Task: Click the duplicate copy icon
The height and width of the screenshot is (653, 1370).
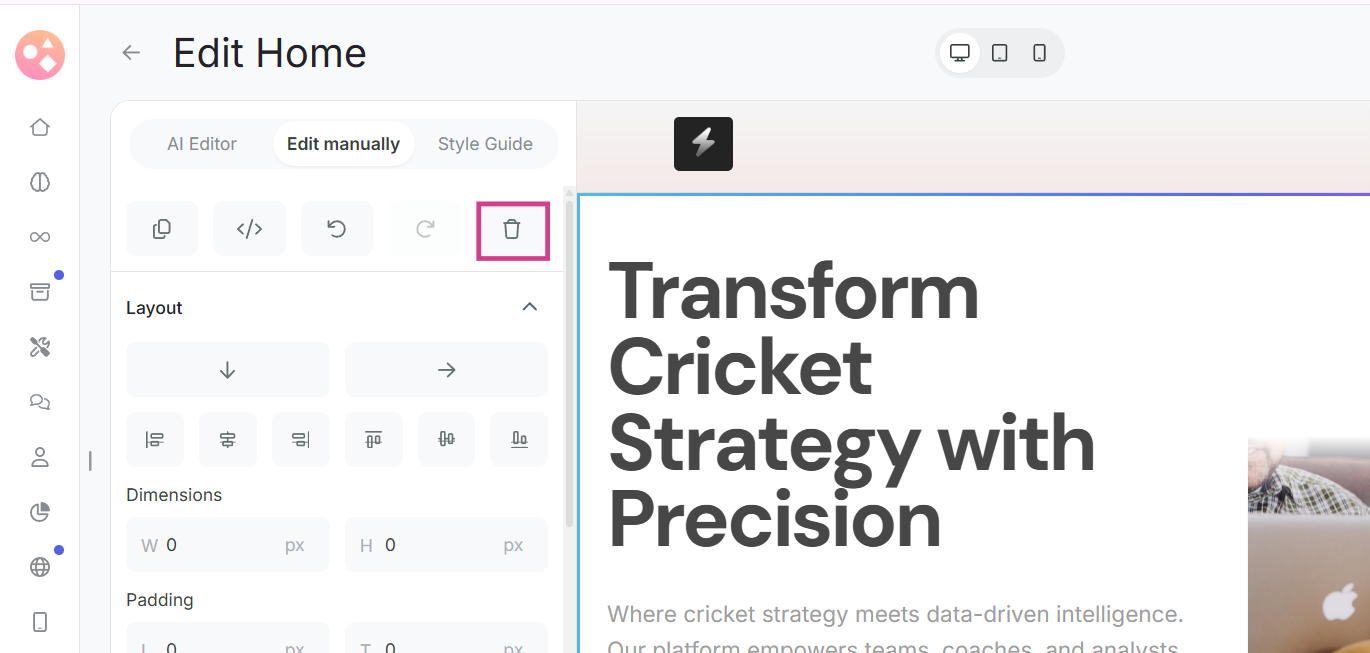Action: point(161,230)
